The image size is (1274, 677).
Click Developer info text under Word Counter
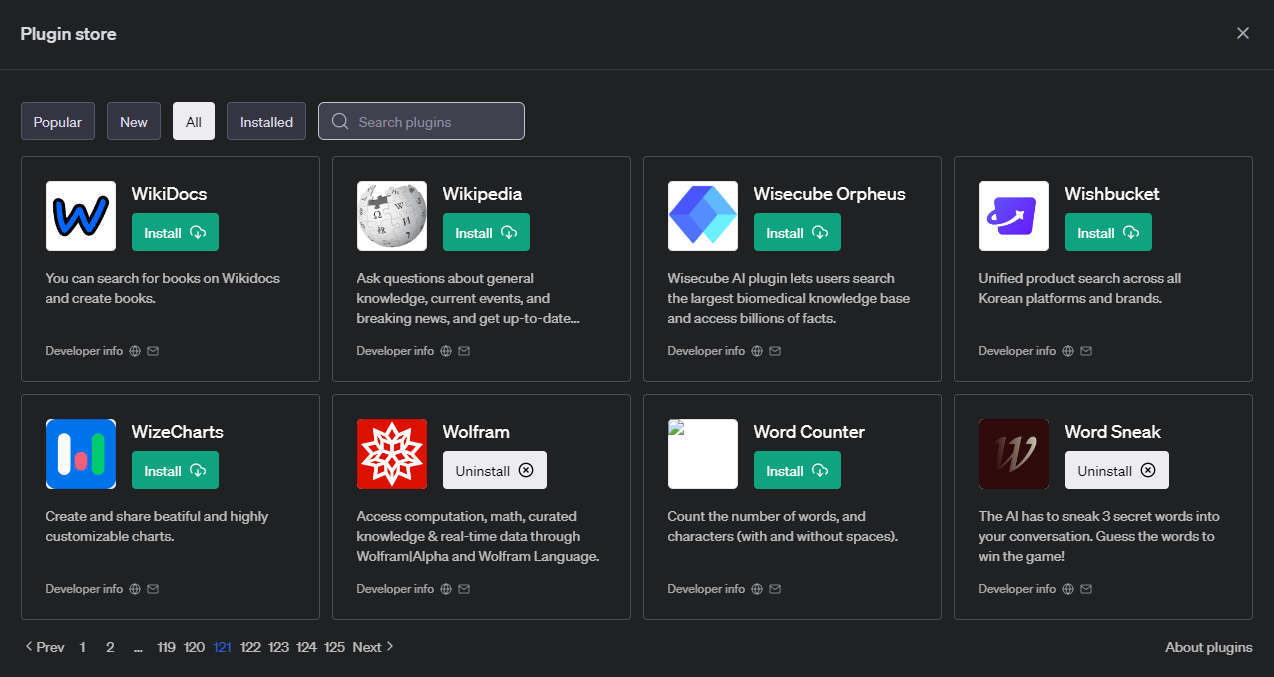coord(706,589)
